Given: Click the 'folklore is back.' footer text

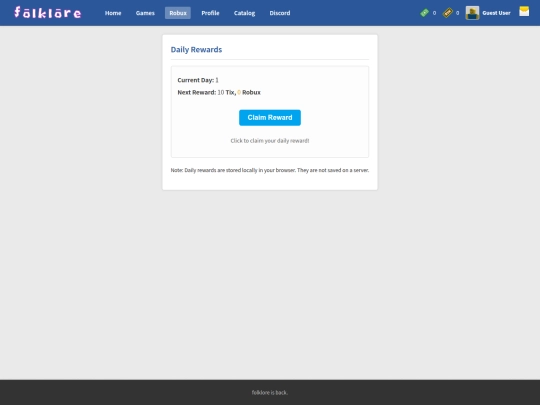Looking at the screenshot, I should [x=270, y=393].
